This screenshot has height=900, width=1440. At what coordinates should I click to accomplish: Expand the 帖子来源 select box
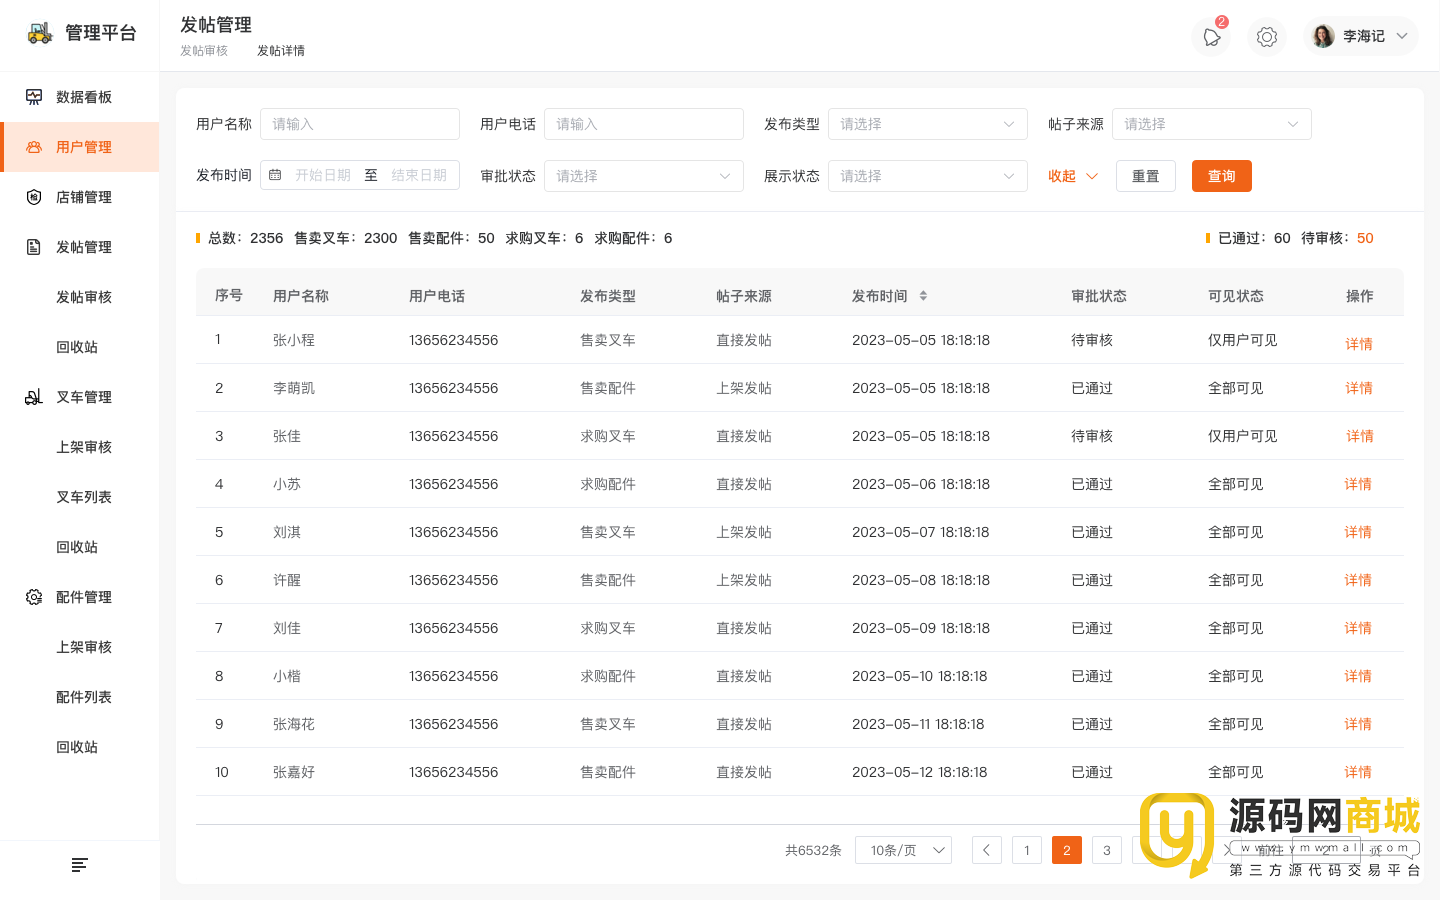[1211, 124]
